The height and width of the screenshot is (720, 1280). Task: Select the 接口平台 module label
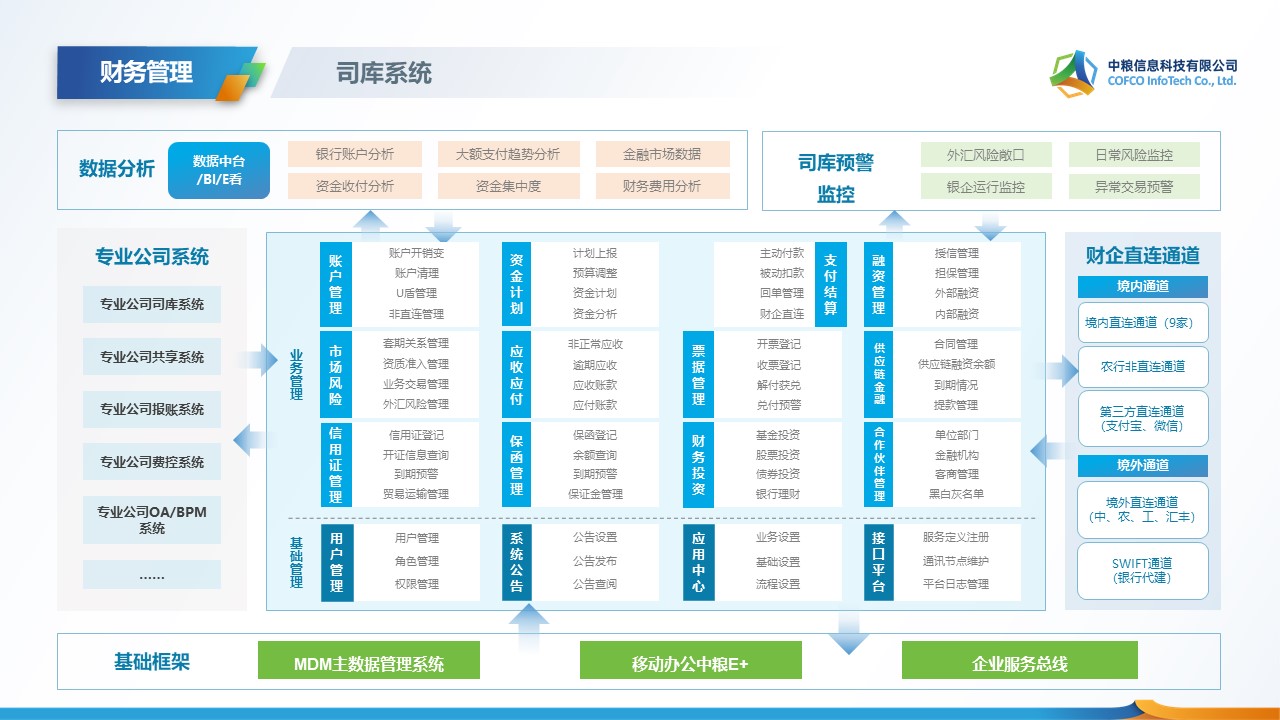tap(878, 561)
